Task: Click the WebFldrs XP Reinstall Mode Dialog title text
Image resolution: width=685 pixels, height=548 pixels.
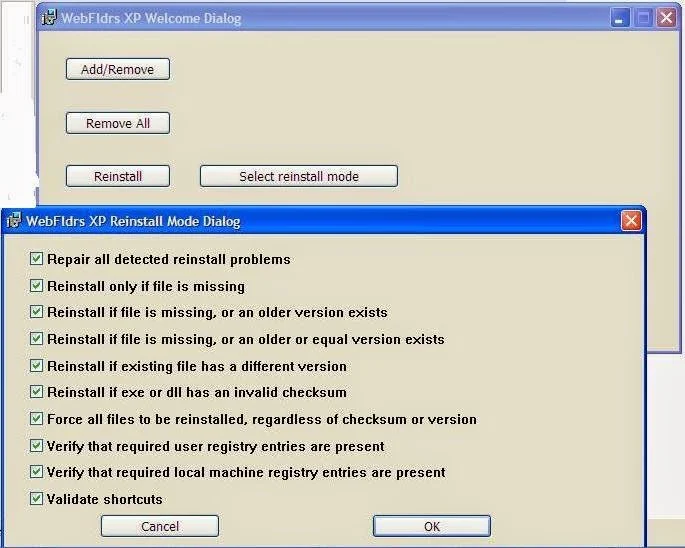Action: 133,221
